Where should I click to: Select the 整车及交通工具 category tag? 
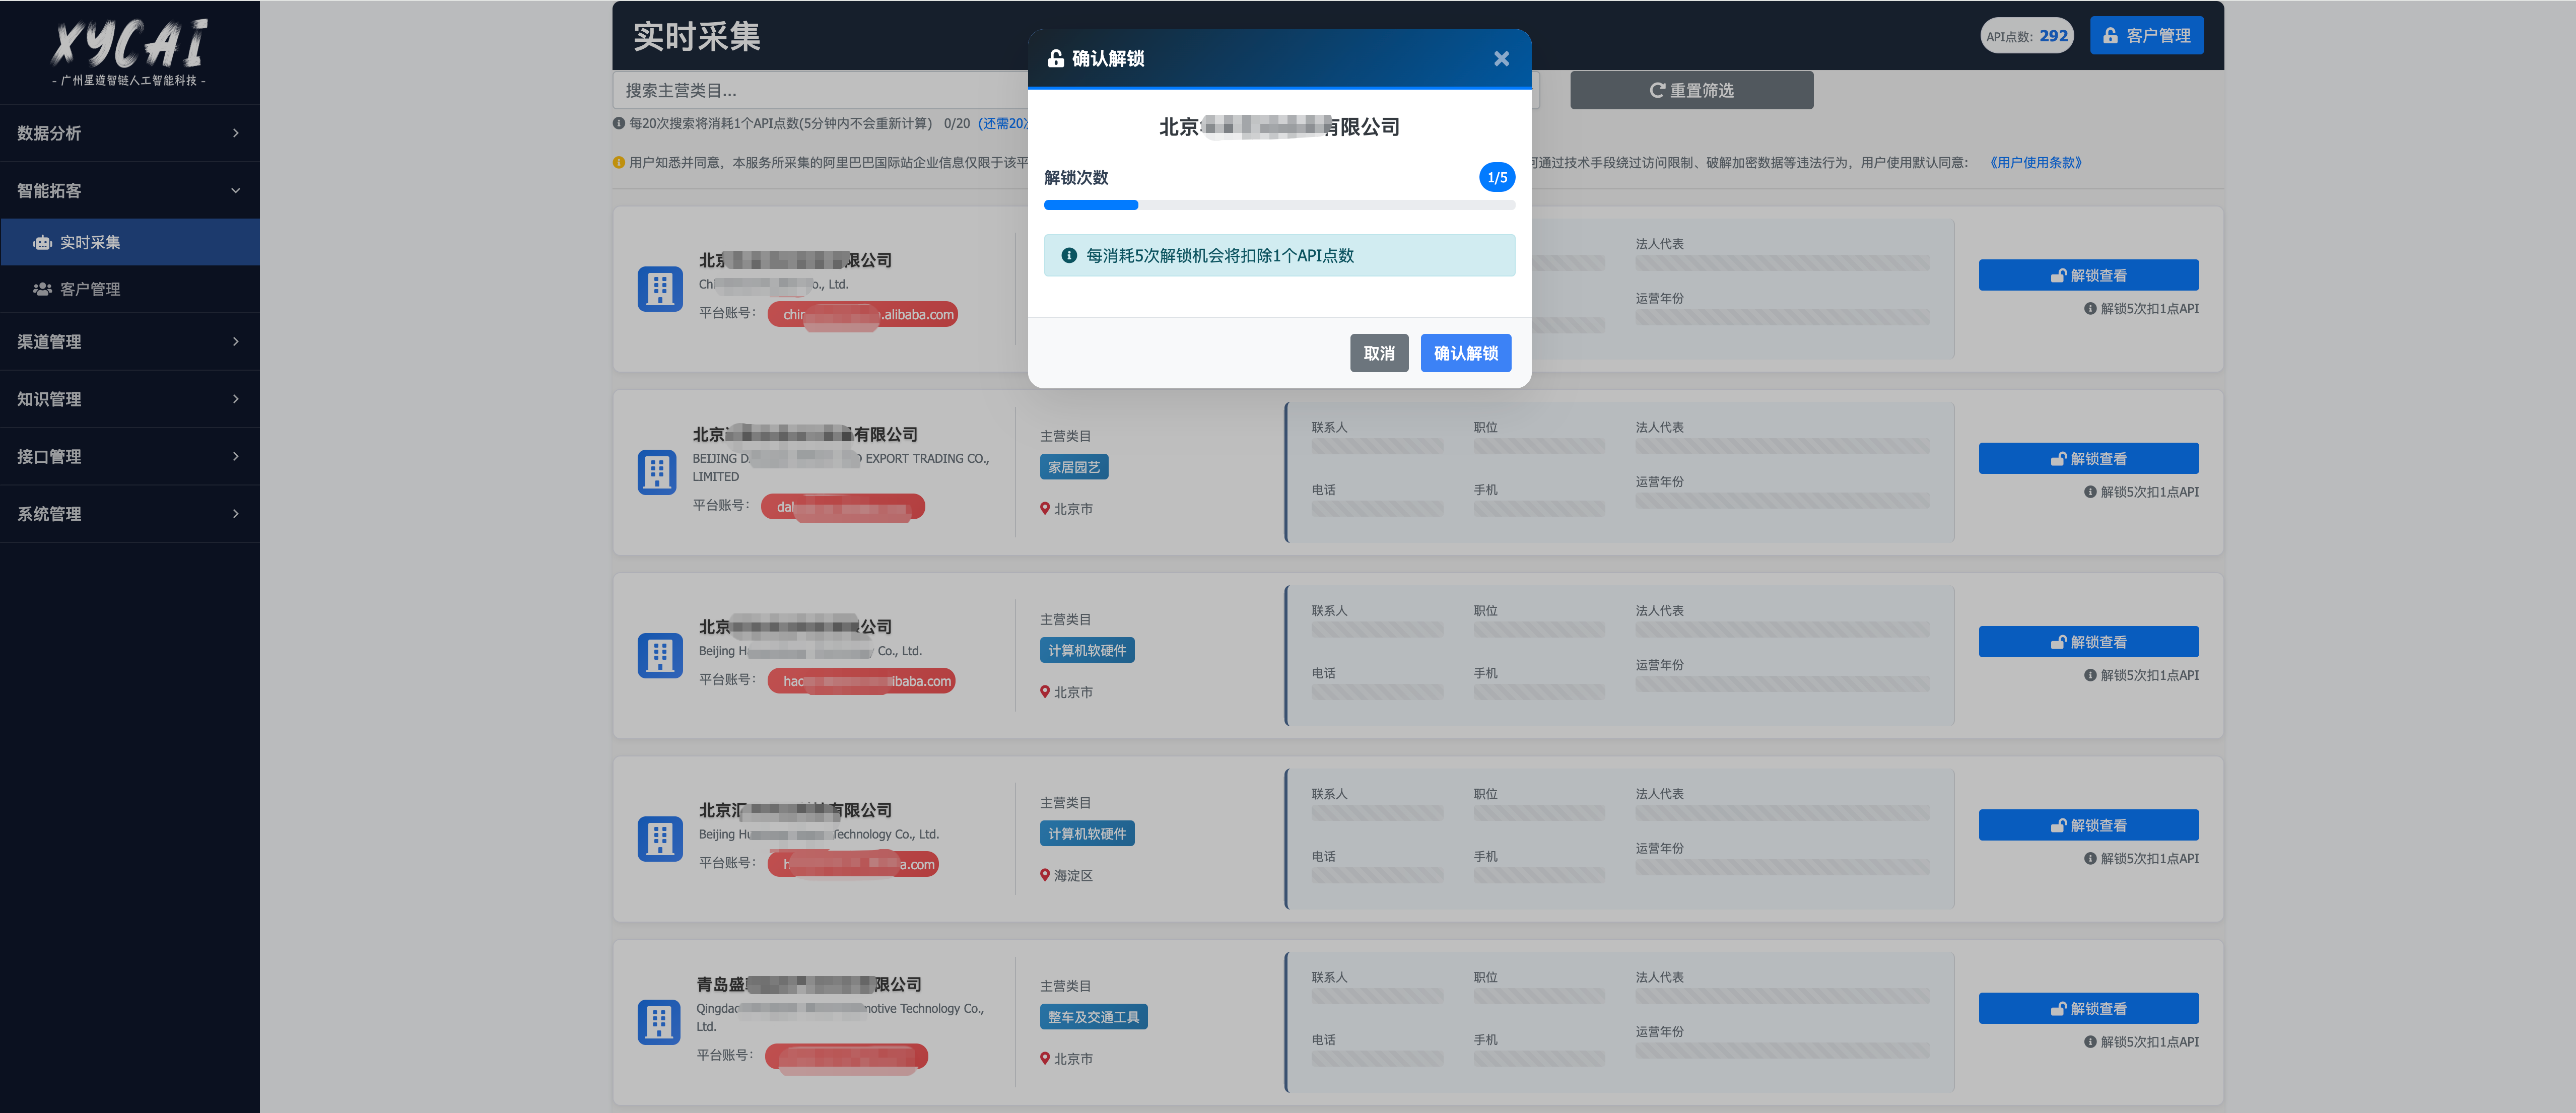click(1093, 1016)
